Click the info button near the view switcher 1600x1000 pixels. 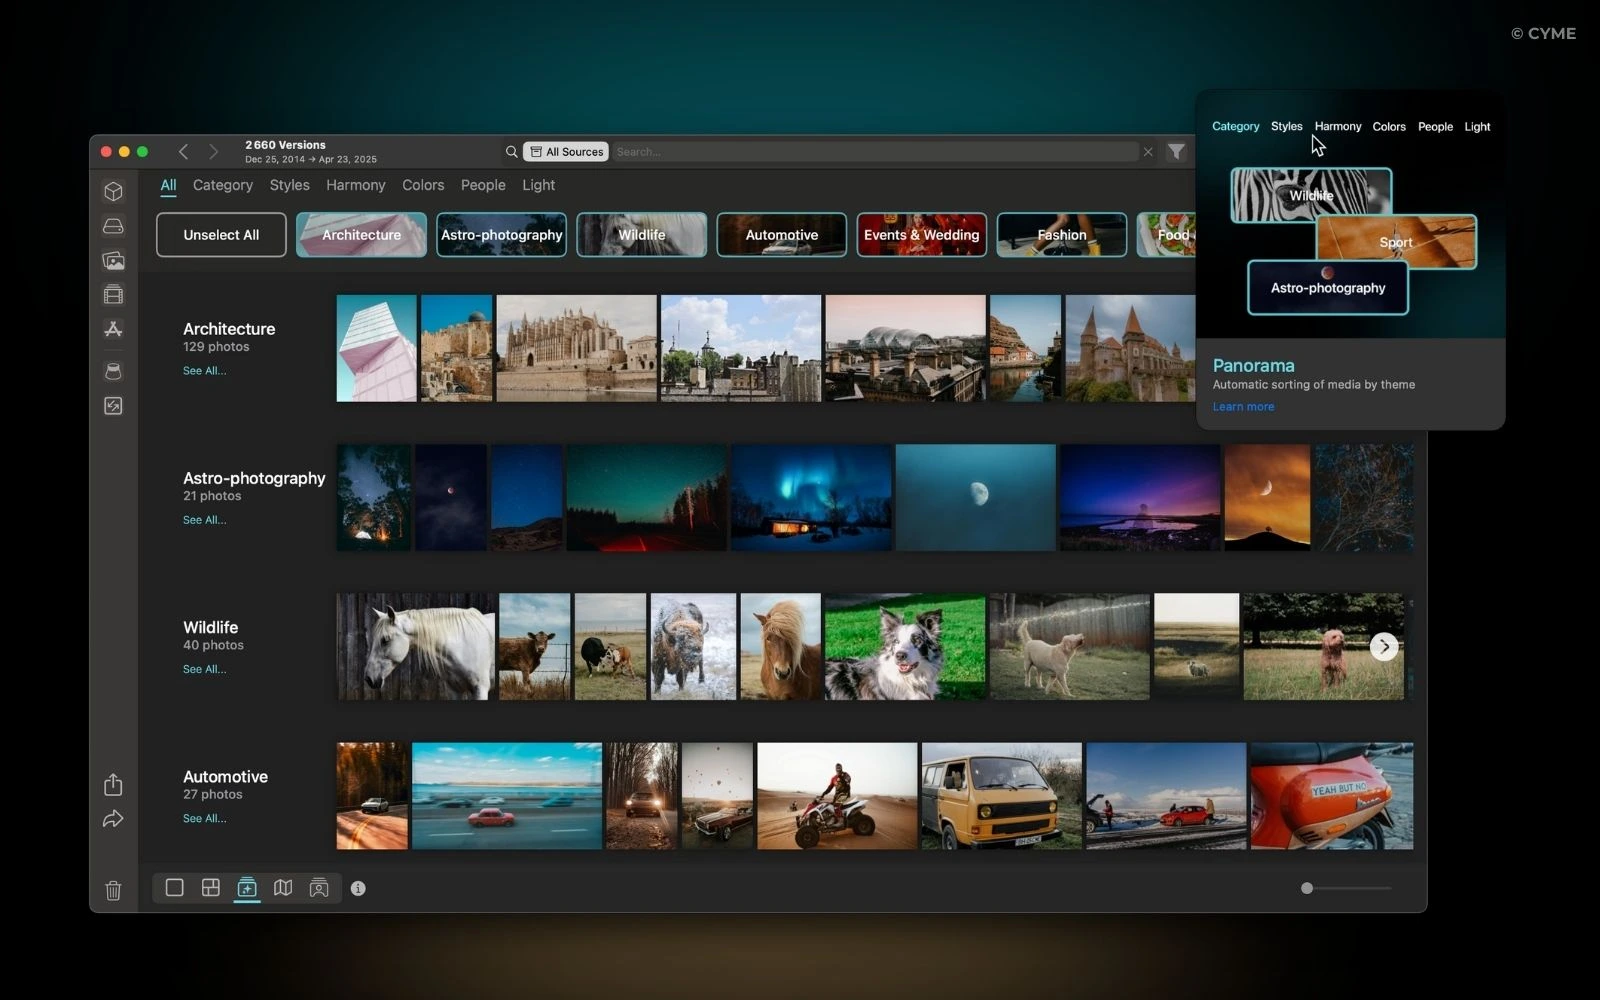click(358, 888)
